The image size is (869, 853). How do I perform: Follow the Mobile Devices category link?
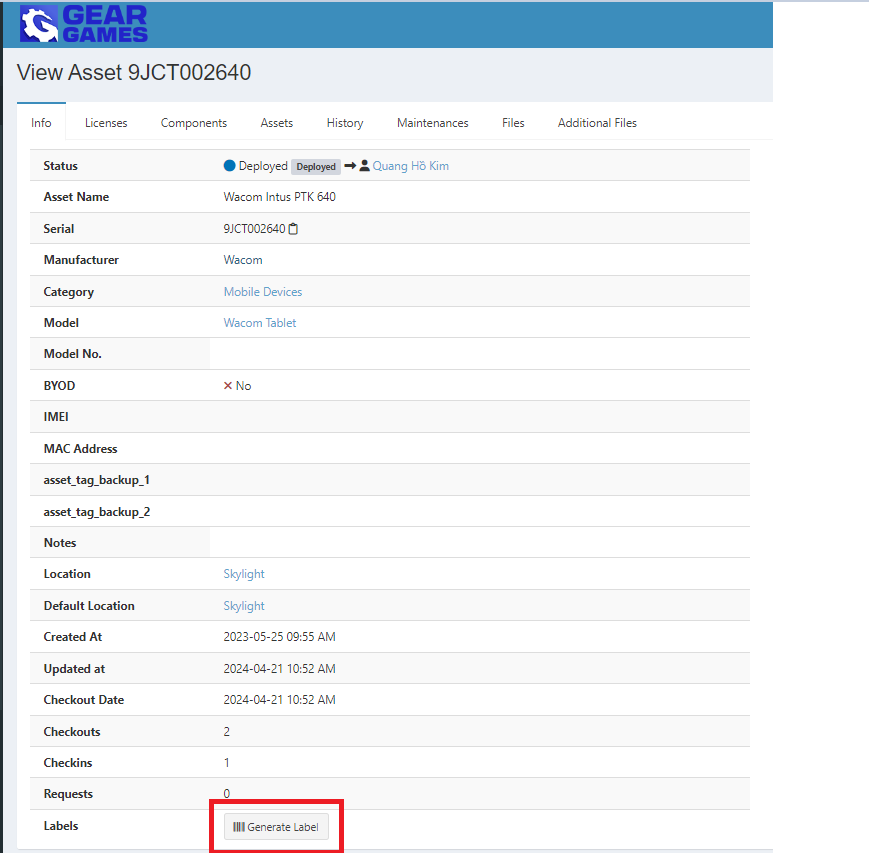[263, 292]
